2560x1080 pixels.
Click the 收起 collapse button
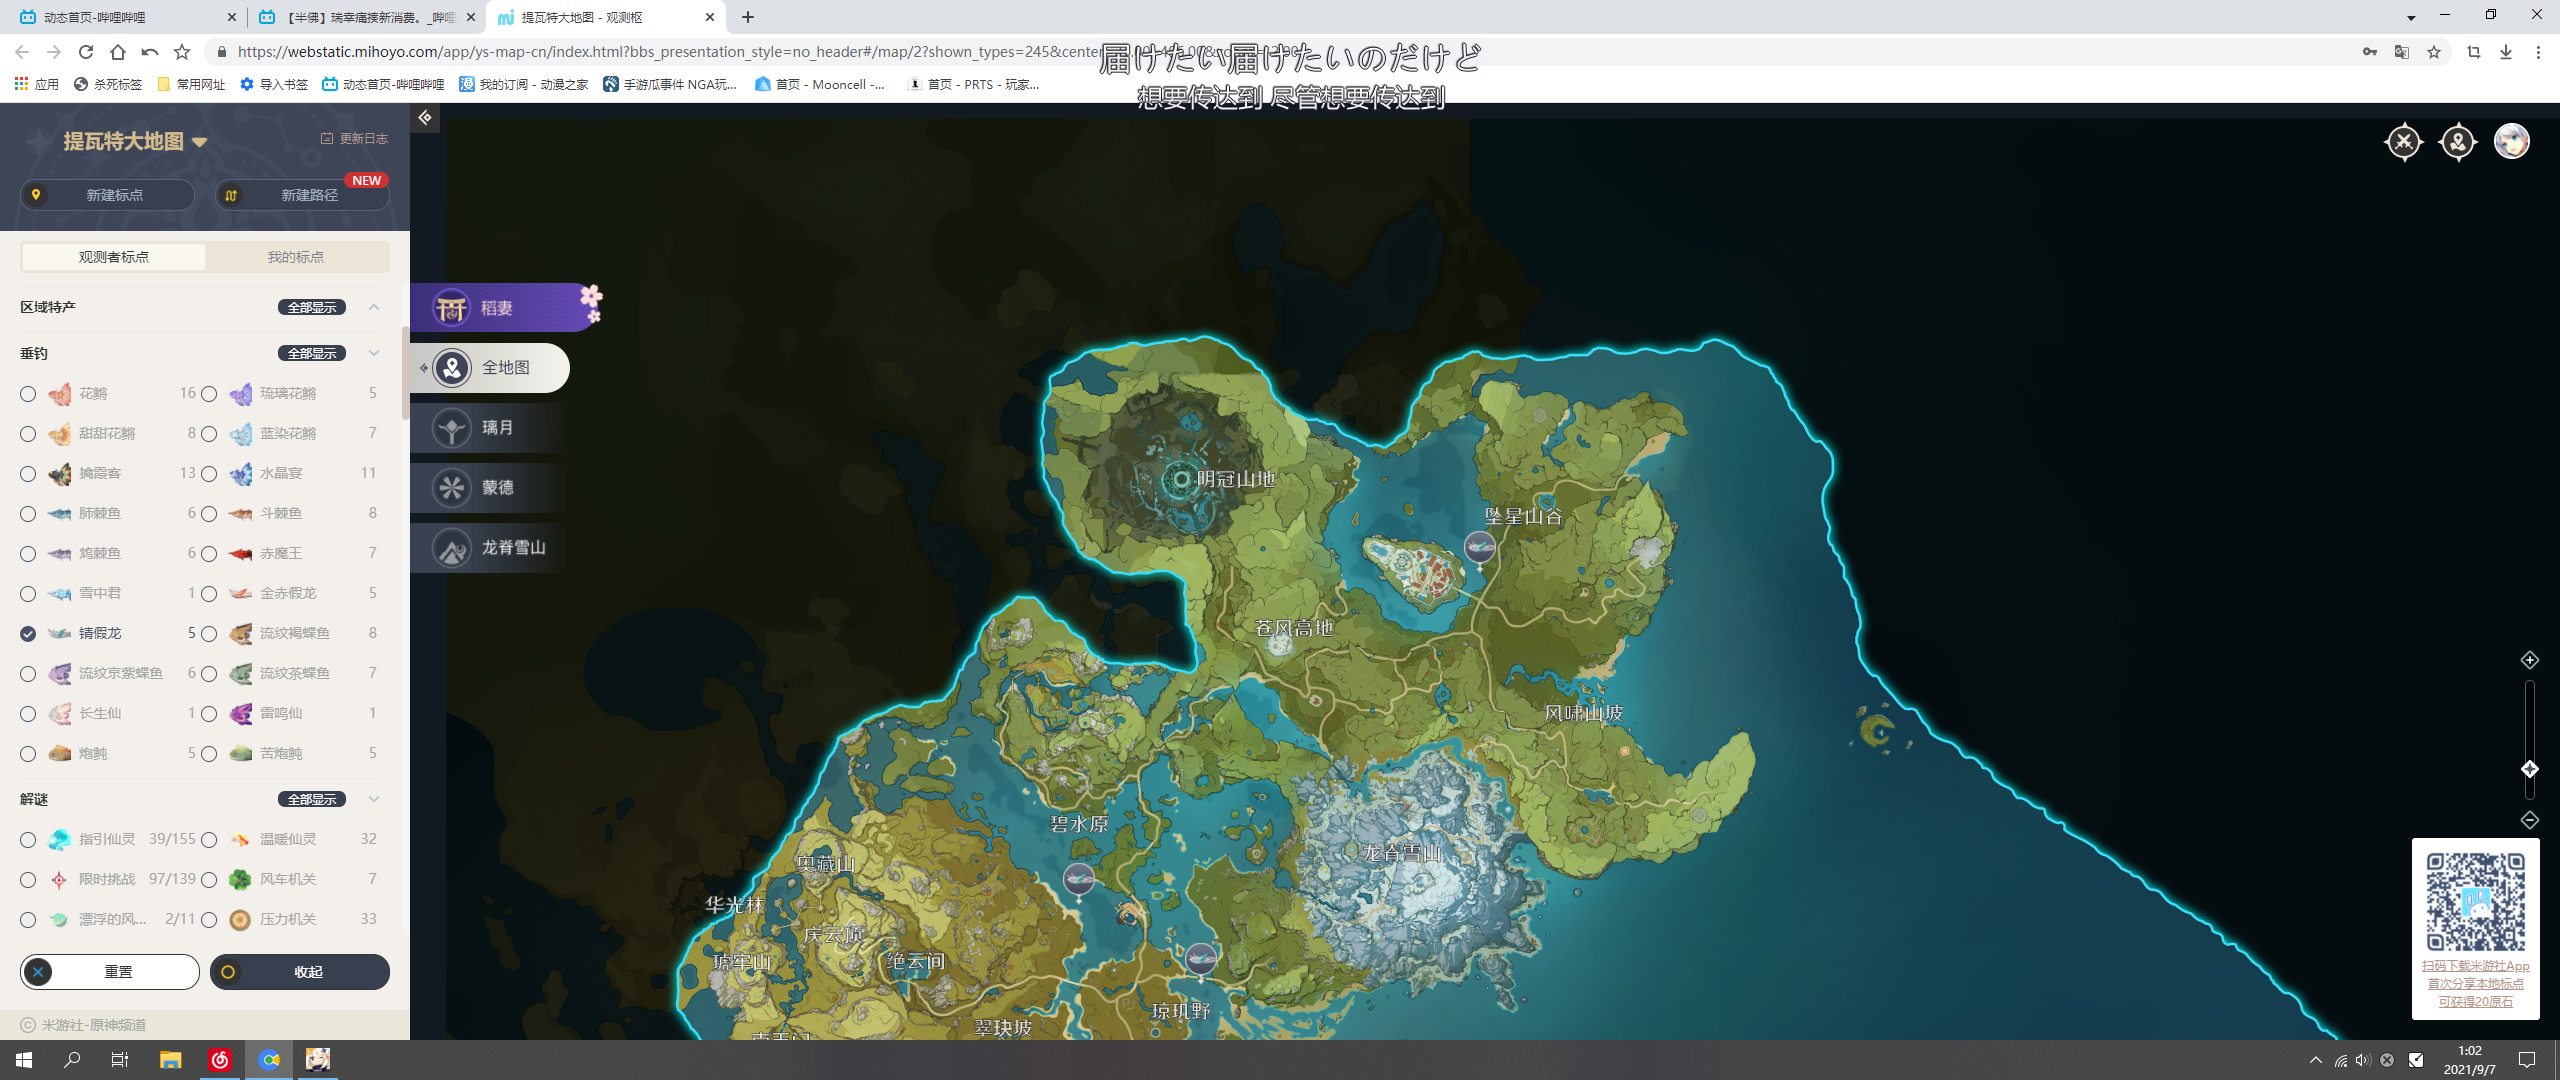pyautogui.click(x=300, y=972)
